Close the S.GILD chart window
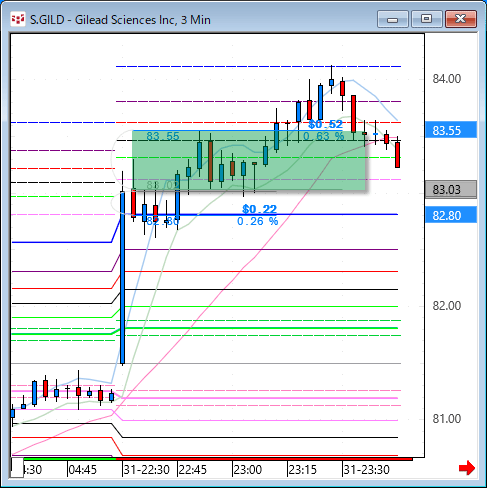 (461, 19)
